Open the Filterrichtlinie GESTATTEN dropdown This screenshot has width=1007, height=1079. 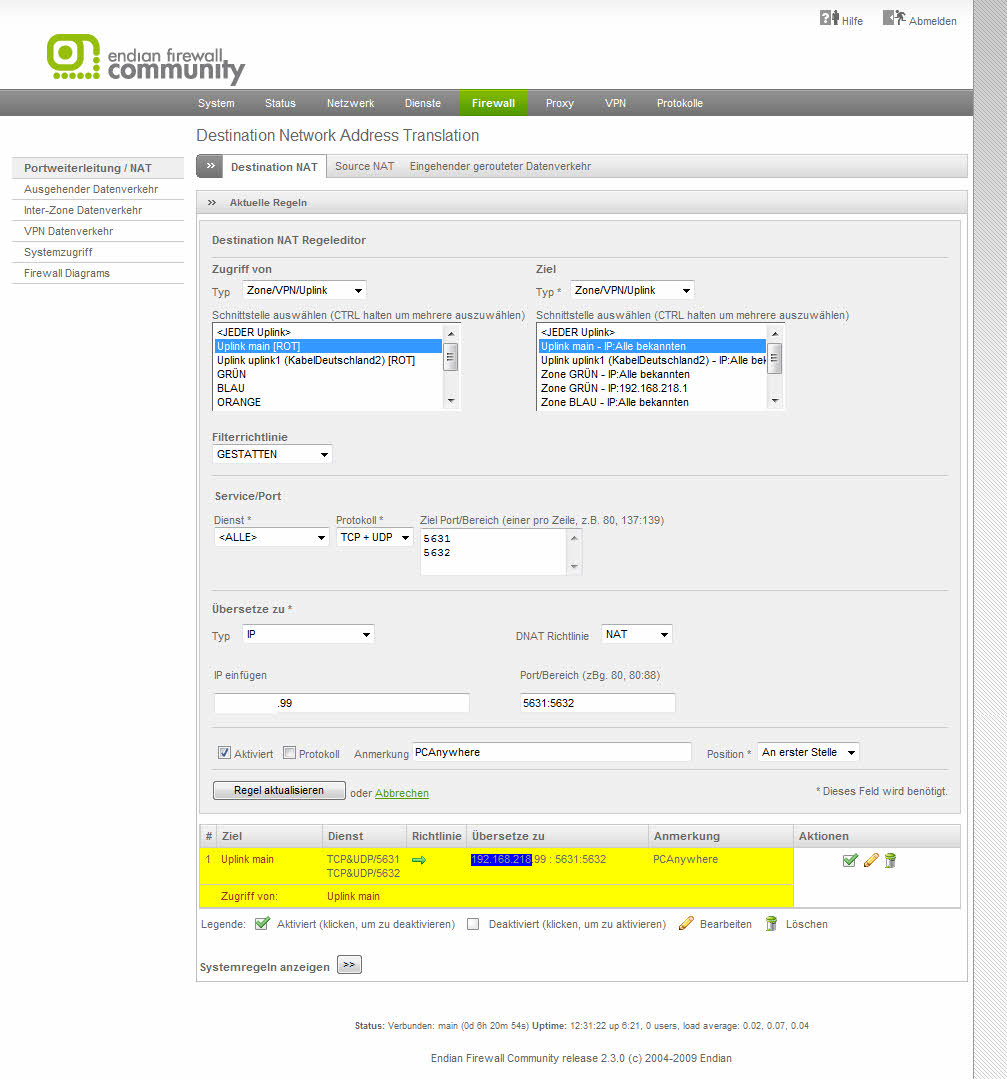coord(272,454)
